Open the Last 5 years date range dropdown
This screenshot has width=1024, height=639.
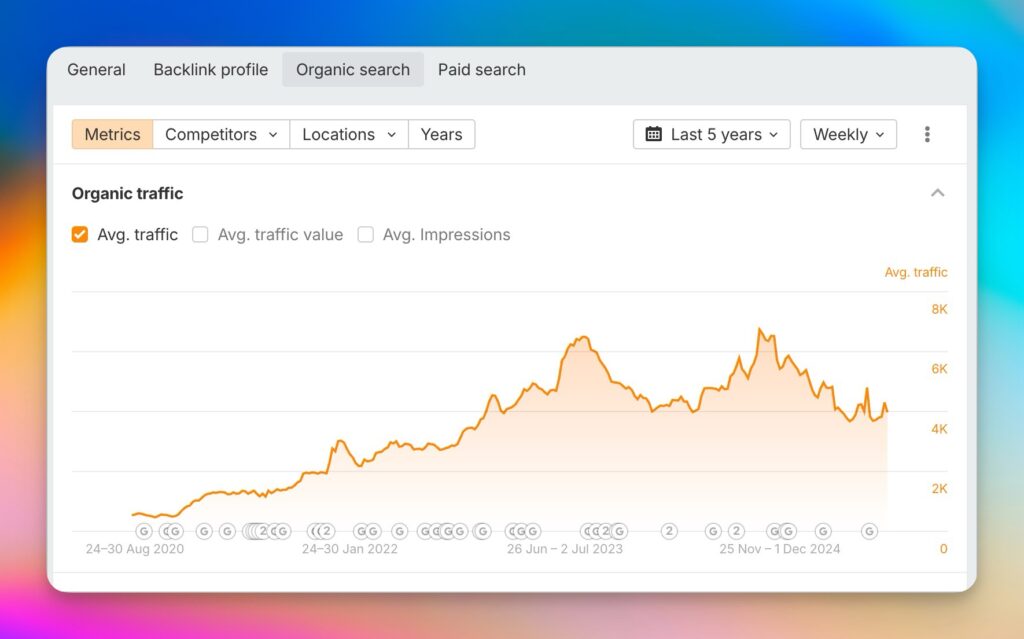[x=712, y=134]
